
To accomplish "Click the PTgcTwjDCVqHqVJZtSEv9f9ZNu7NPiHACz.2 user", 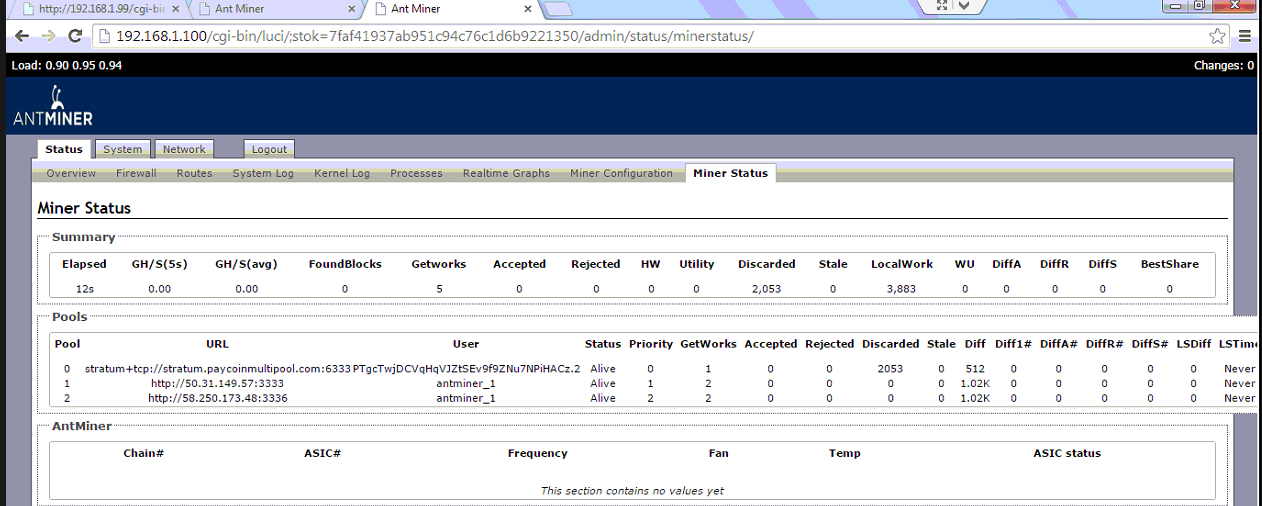I will tap(466, 368).
